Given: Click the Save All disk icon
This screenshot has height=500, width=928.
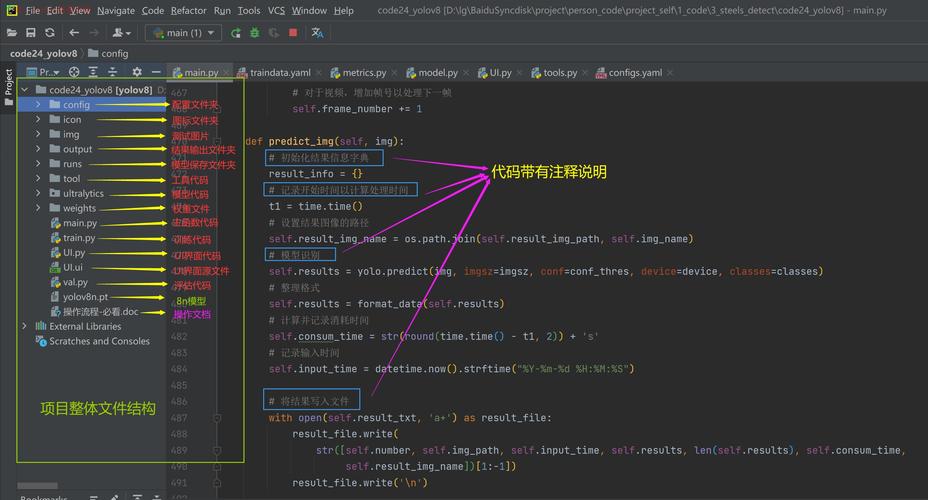Looking at the screenshot, I should click(30, 33).
